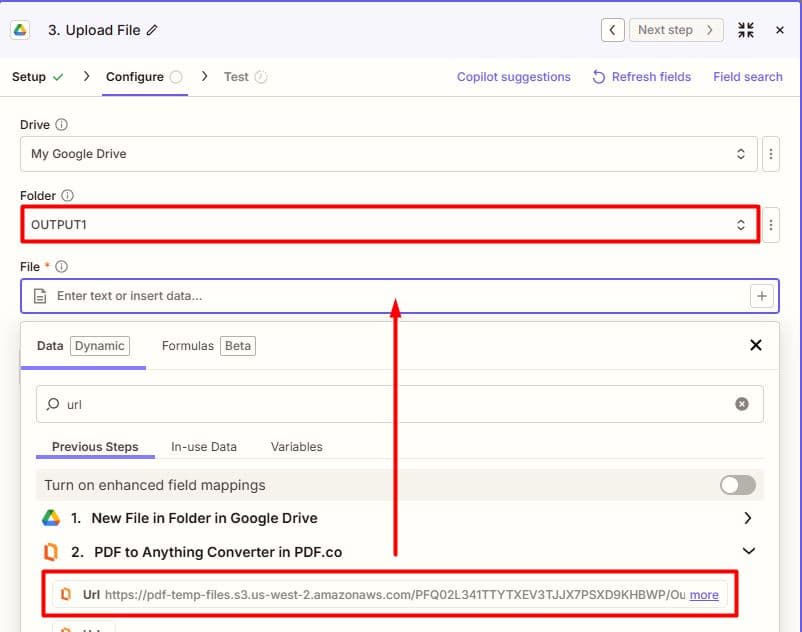The height and width of the screenshot is (632, 802).
Task: Click the File text input field
Action: 399,296
